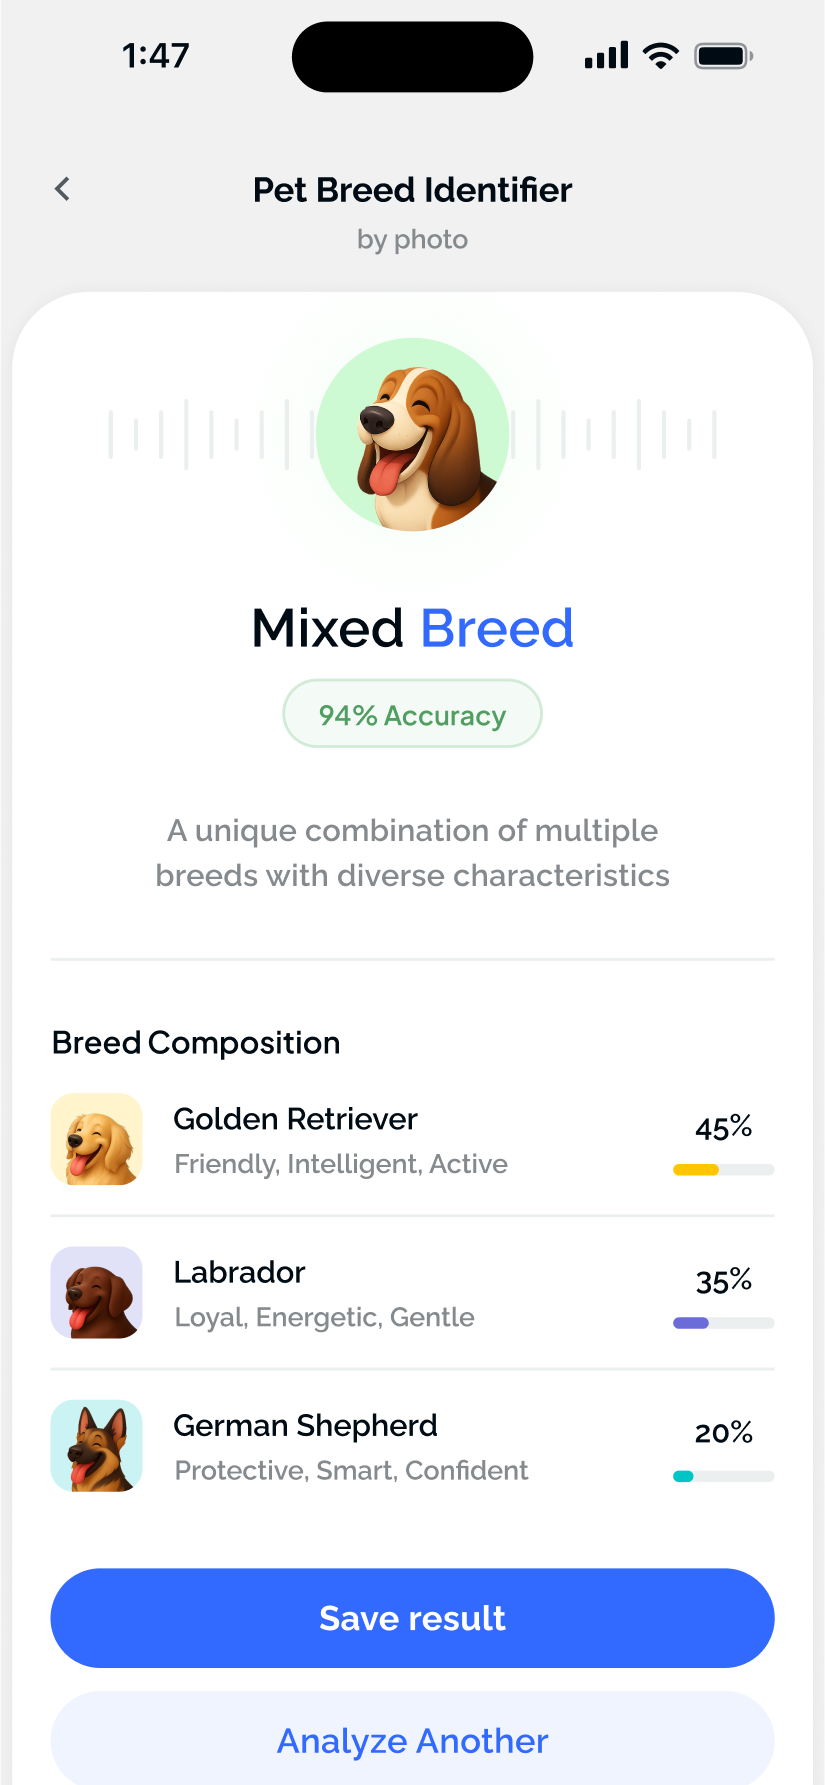The height and width of the screenshot is (1785, 825).
Task: Tap the Golden Retriever dog icon
Action: tap(97, 1139)
